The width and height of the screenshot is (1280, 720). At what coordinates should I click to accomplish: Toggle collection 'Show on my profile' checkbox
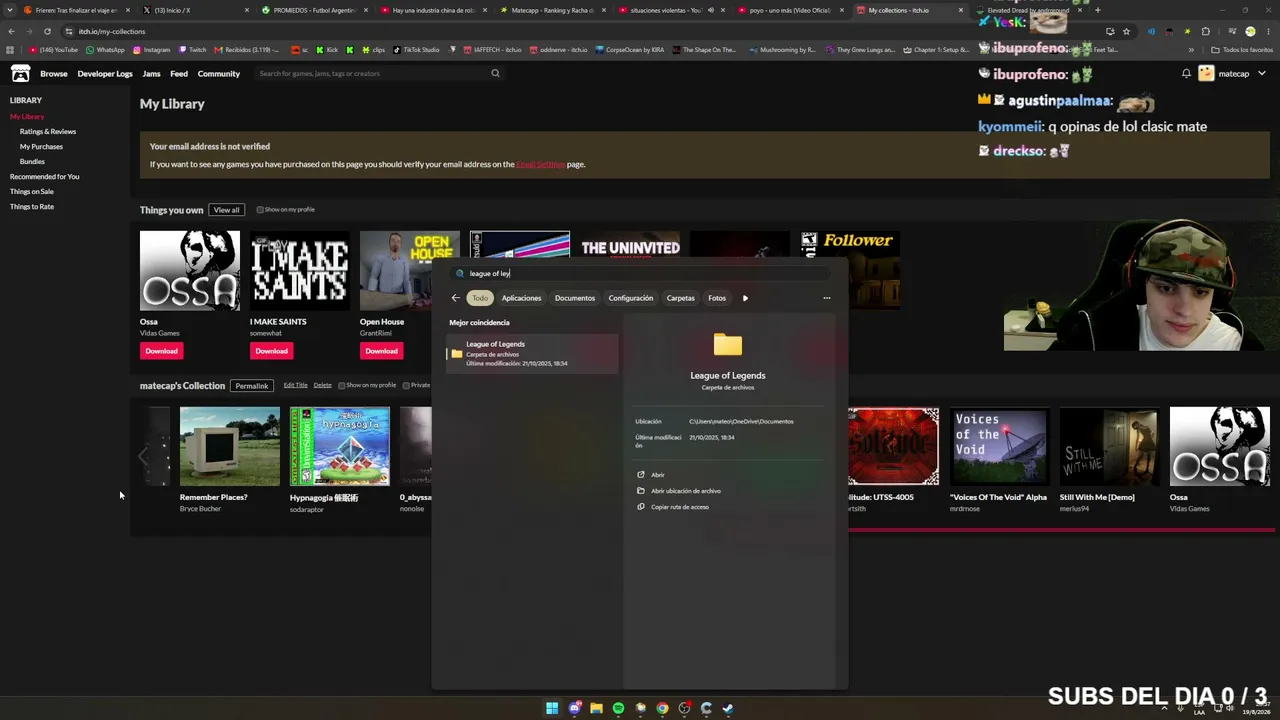(342, 385)
